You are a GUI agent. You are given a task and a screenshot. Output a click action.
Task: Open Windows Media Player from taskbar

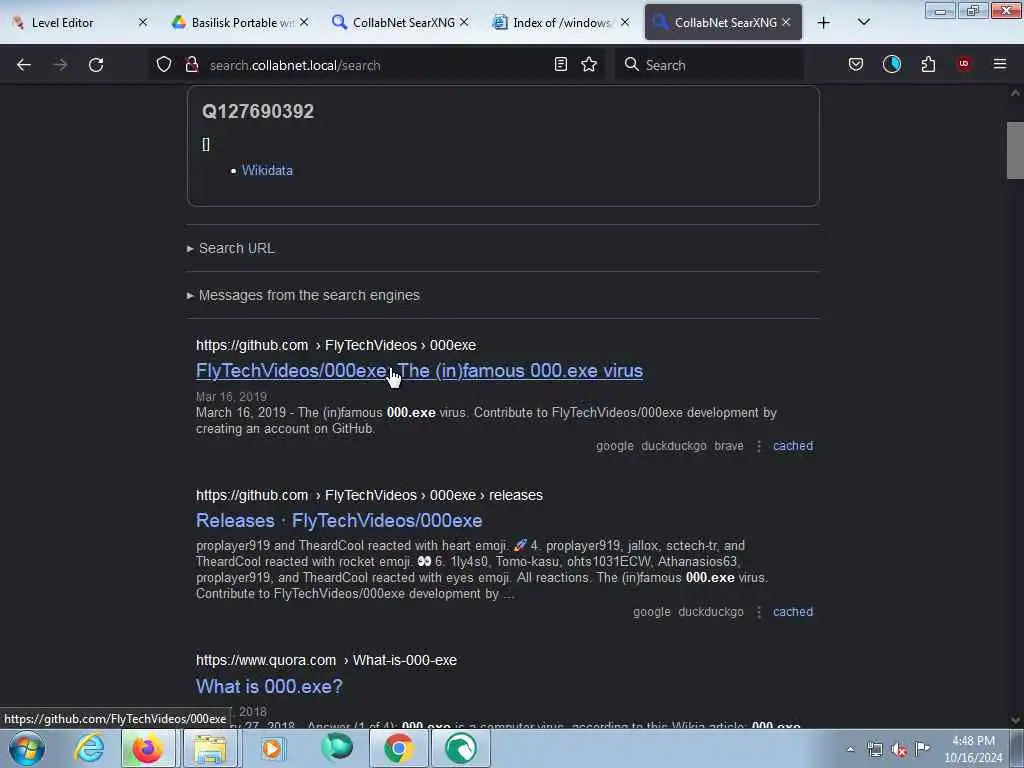[x=272, y=748]
